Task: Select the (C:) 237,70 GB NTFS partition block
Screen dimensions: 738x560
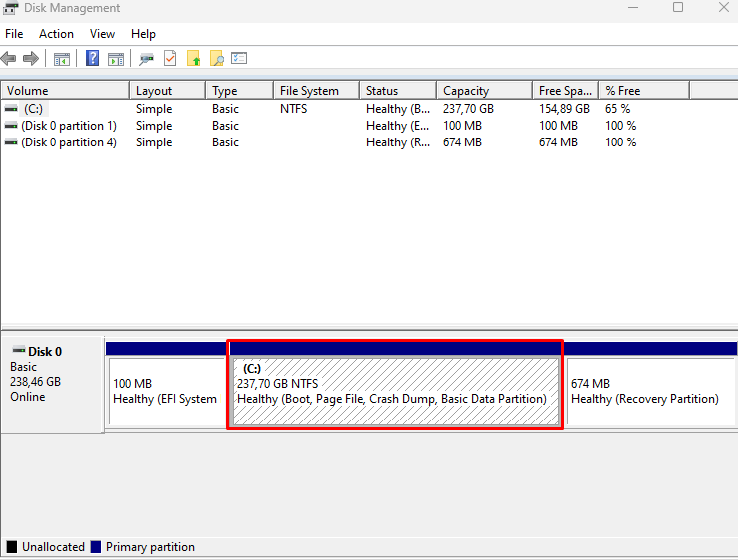Action: click(396, 392)
